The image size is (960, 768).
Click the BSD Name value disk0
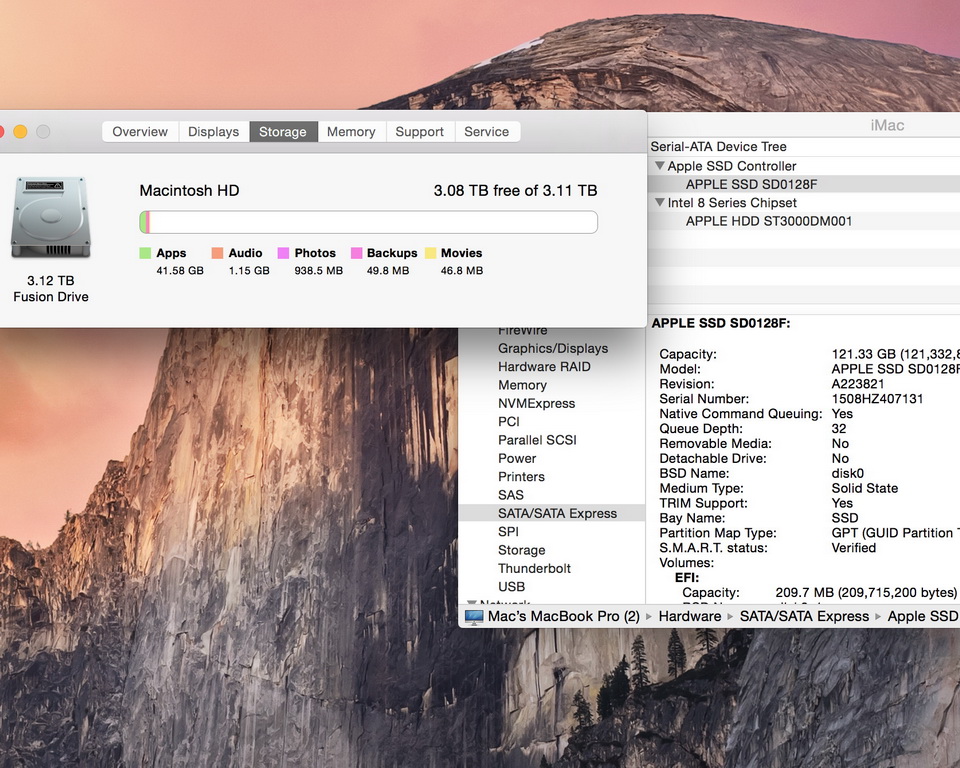(x=847, y=474)
